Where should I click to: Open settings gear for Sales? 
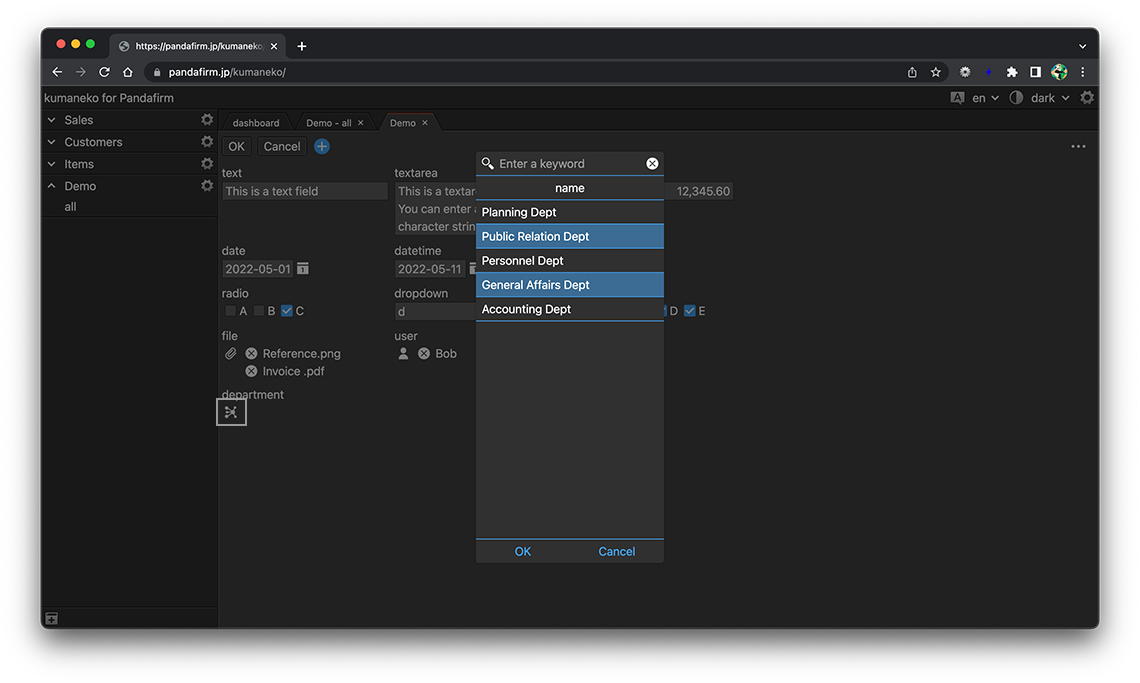click(207, 120)
